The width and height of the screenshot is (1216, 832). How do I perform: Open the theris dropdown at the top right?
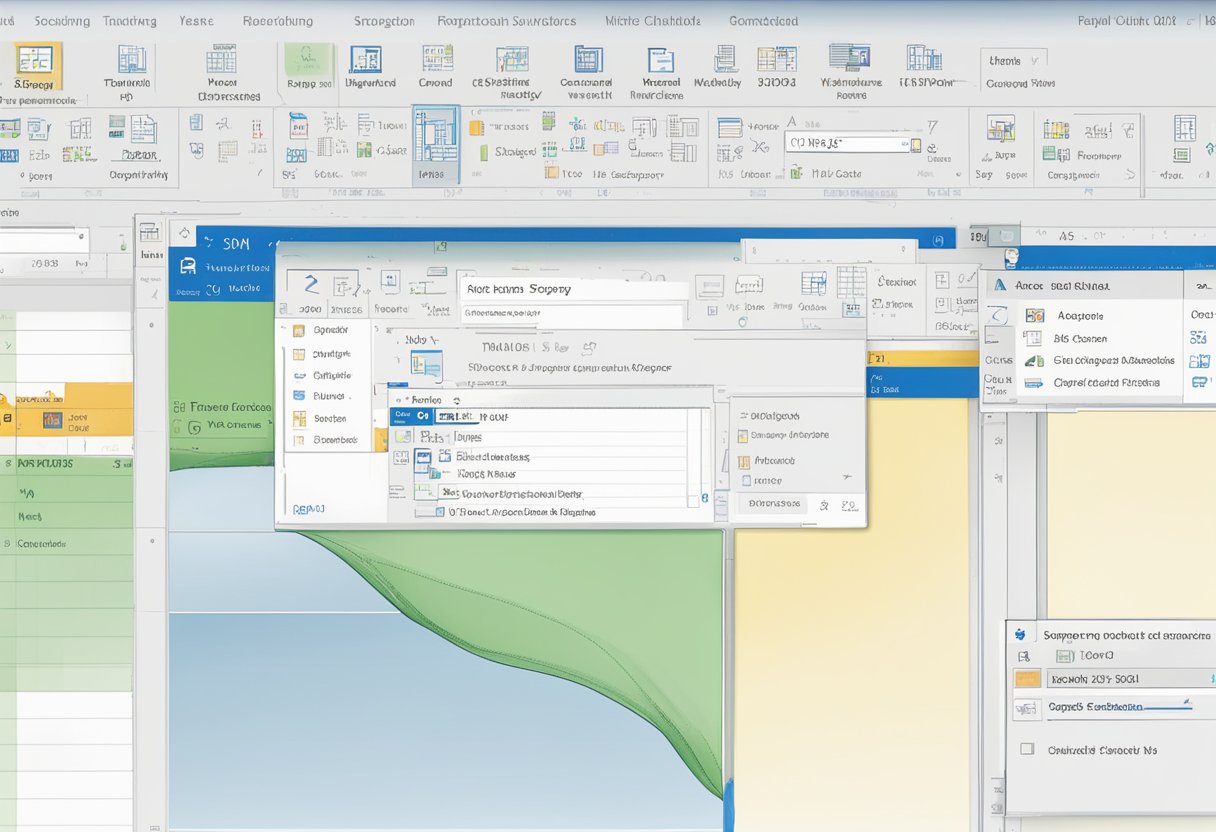point(1015,60)
